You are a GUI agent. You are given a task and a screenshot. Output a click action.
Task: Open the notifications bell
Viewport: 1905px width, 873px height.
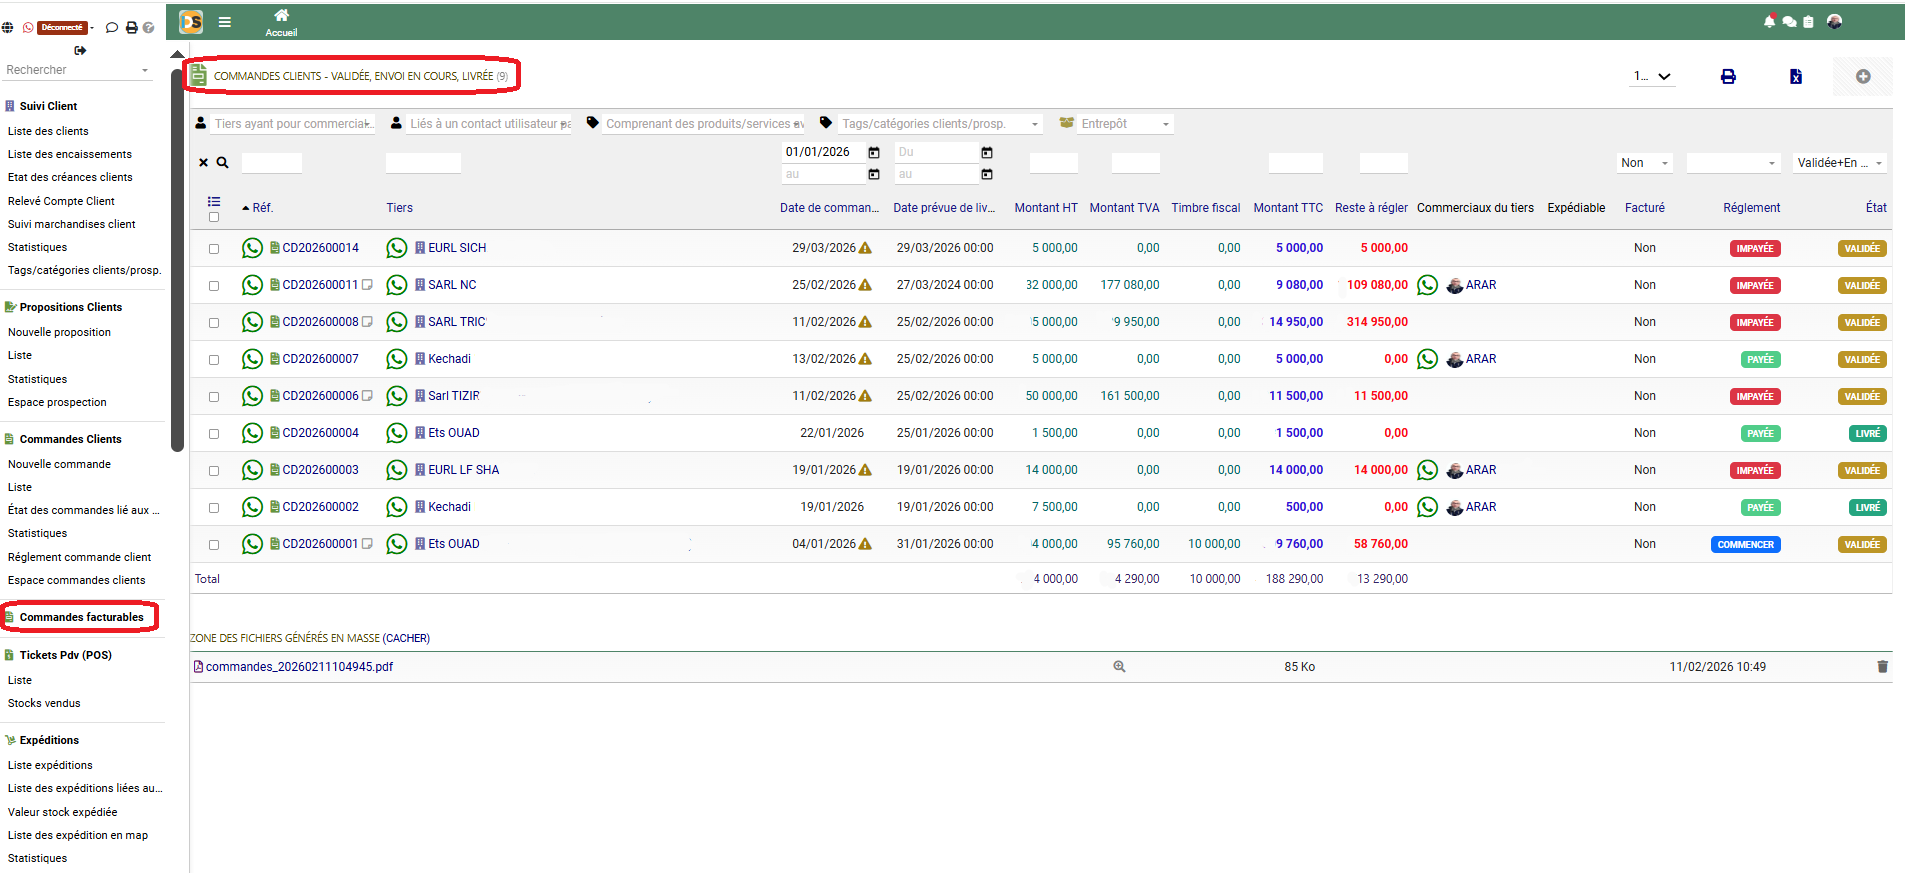[1770, 21]
